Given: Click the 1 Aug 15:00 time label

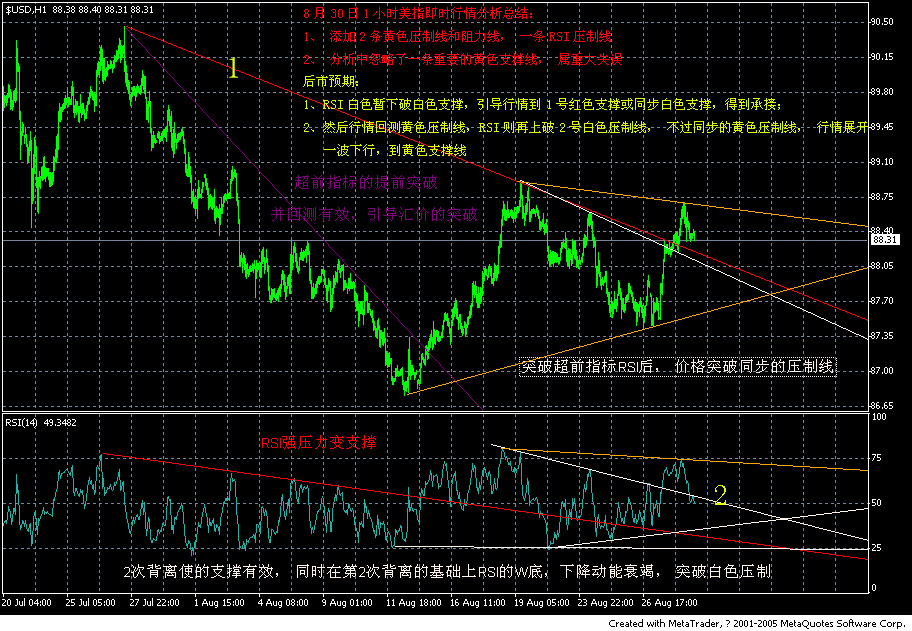Looking at the screenshot, I should pos(219,603).
